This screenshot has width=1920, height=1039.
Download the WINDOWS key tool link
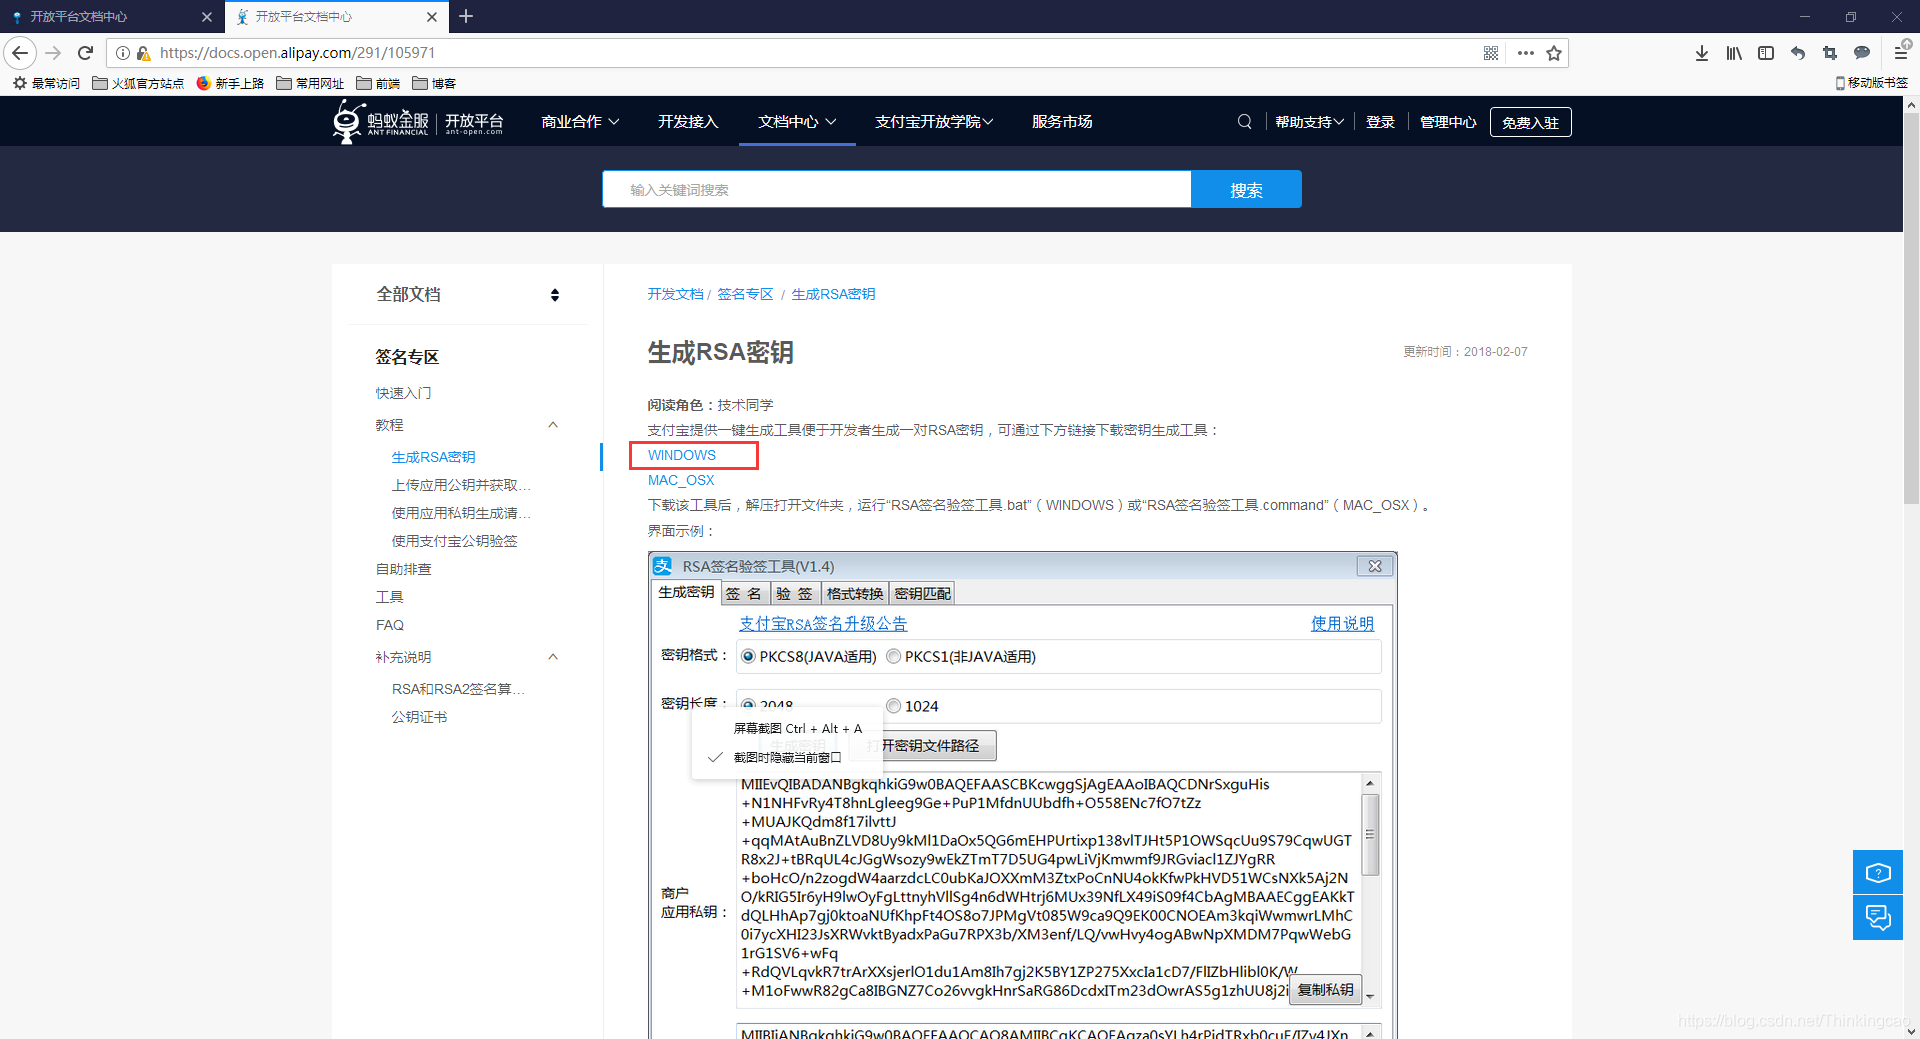click(x=682, y=455)
